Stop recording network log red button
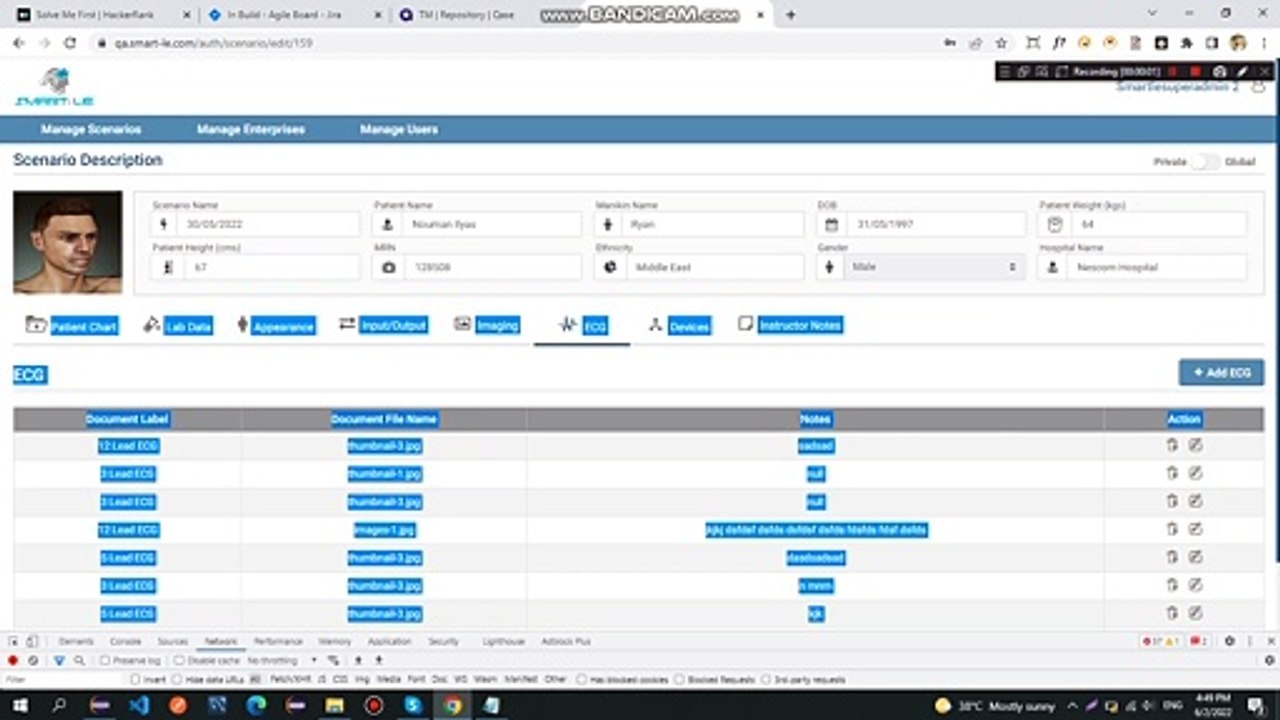The width and height of the screenshot is (1280, 720). 13,661
